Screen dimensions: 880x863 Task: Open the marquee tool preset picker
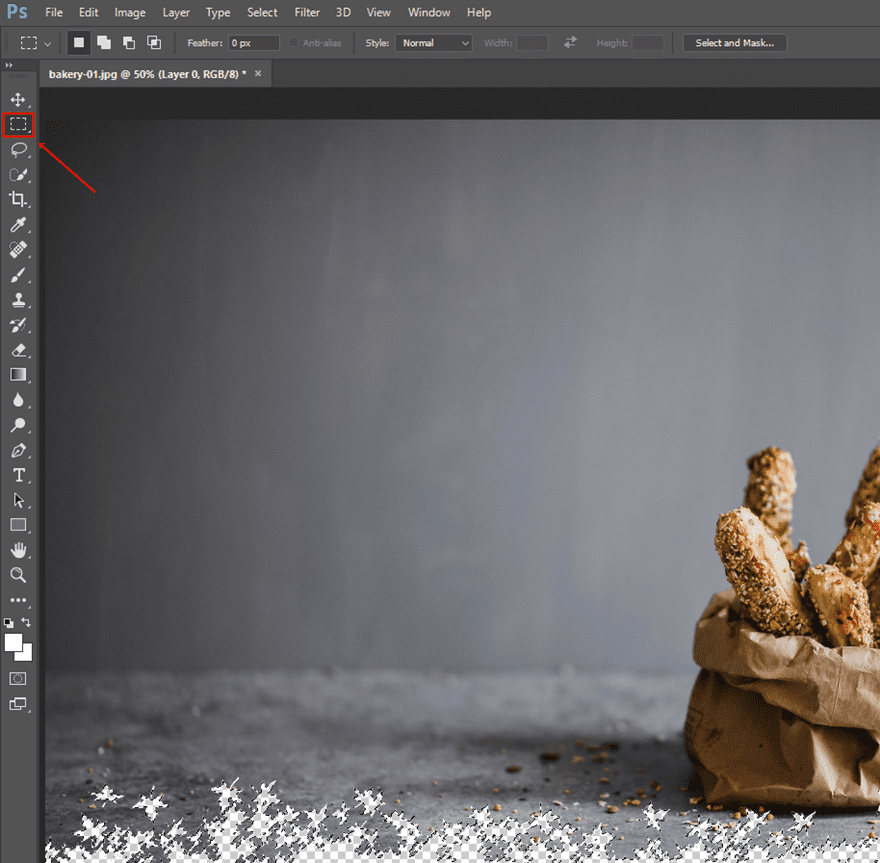point(36,43)
